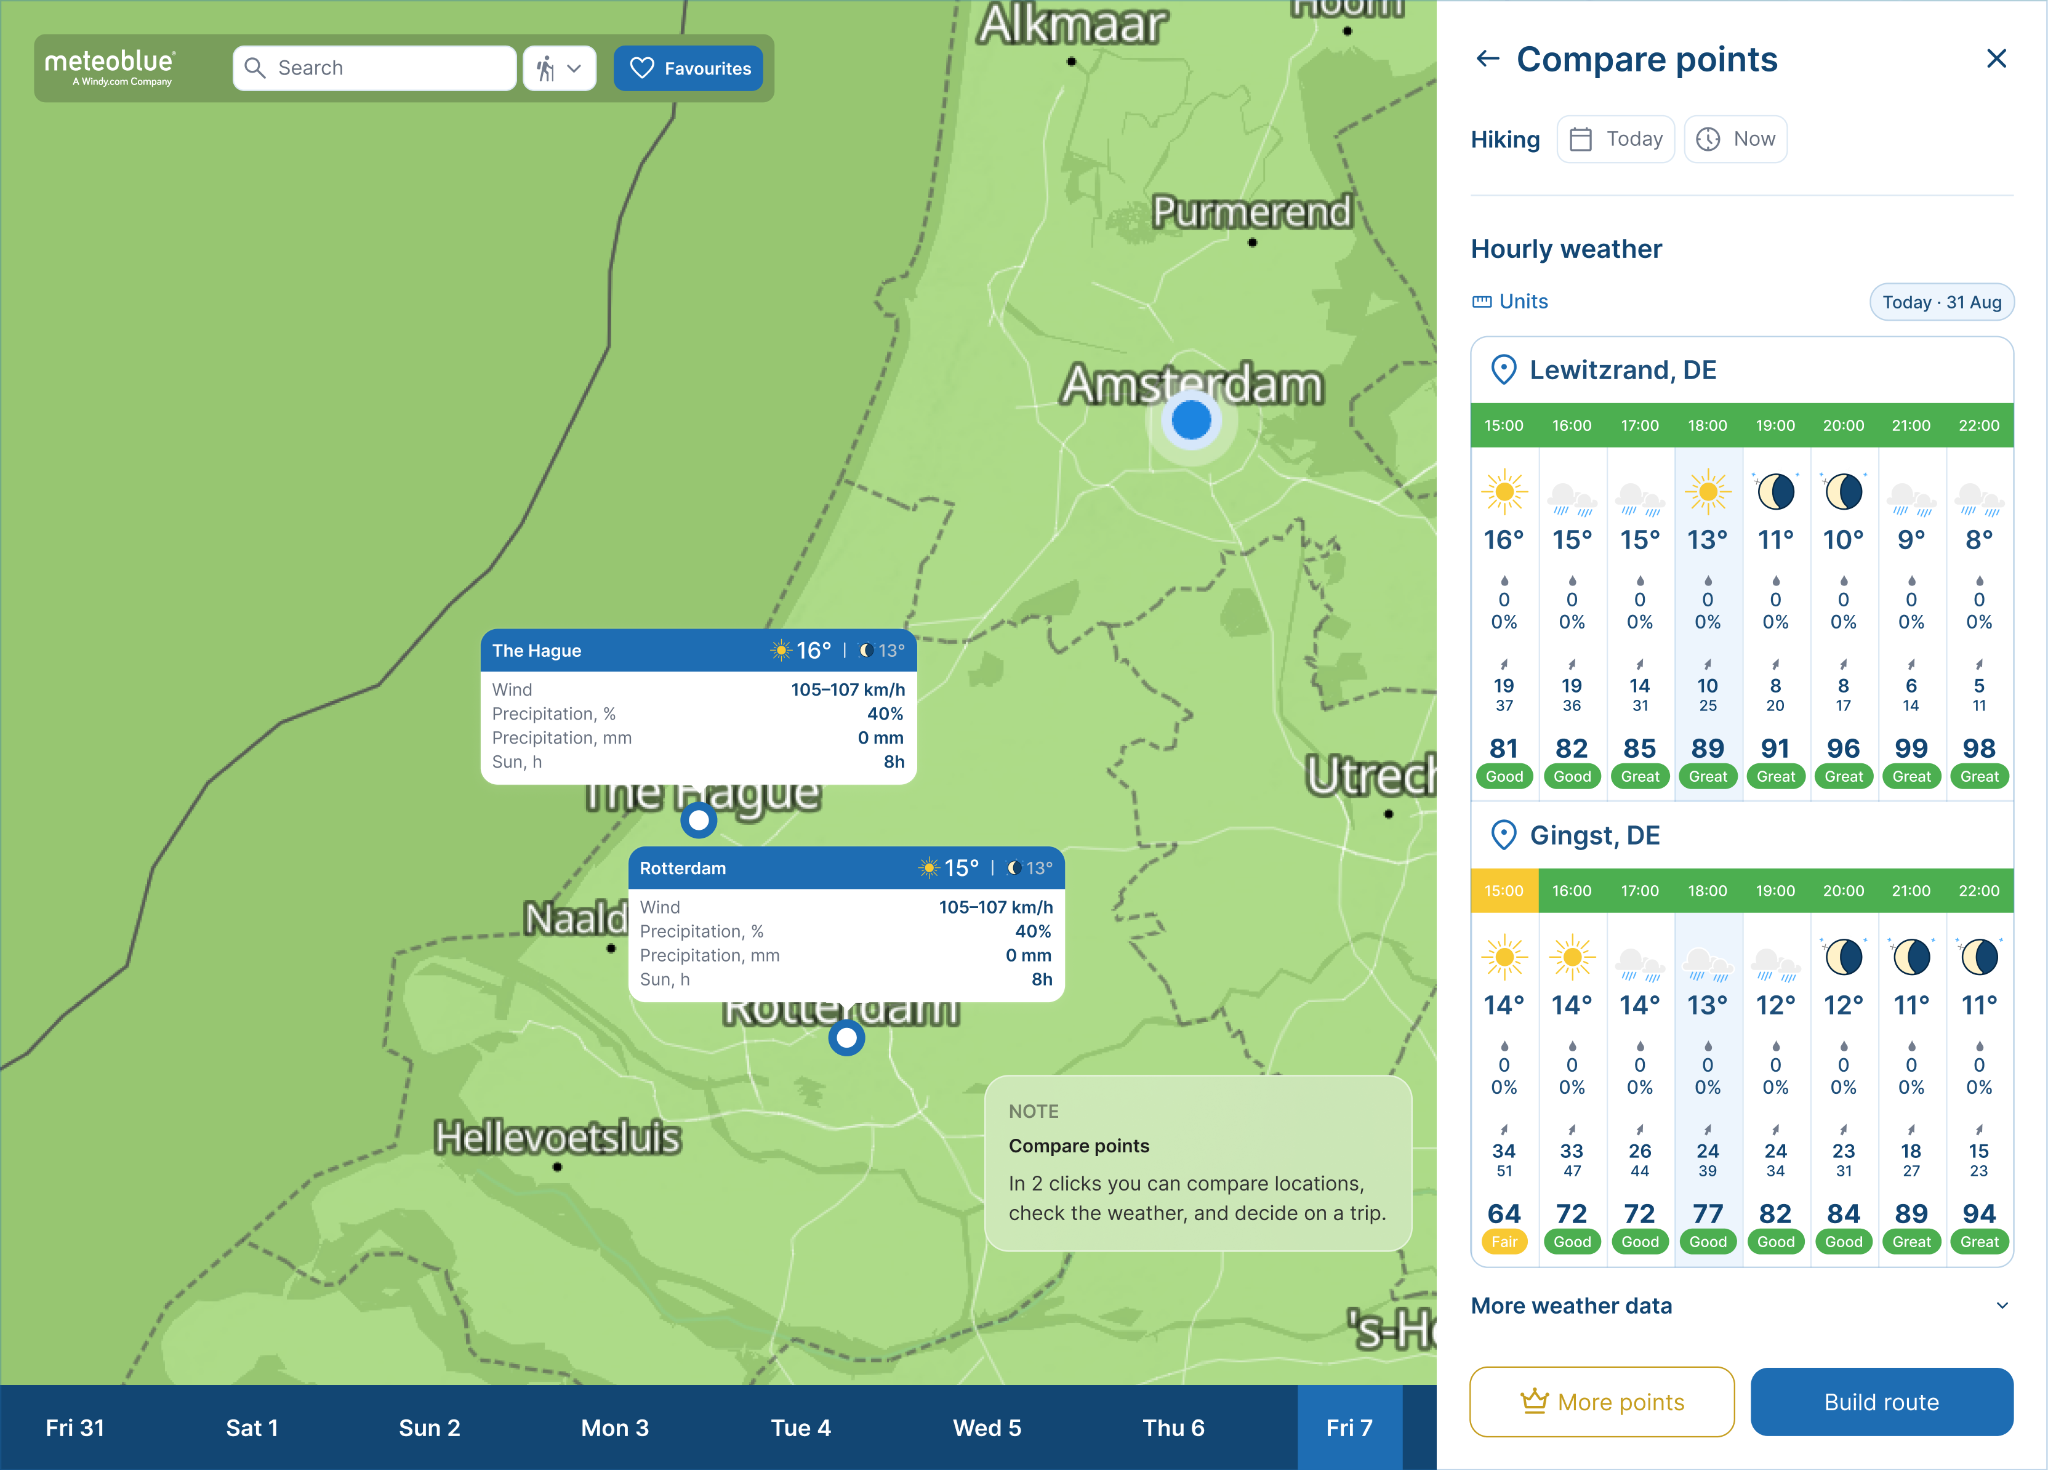Click The Hague weather card header
The height and width of the screenshot is (1470, 2048).
click(x=699, y=650)
